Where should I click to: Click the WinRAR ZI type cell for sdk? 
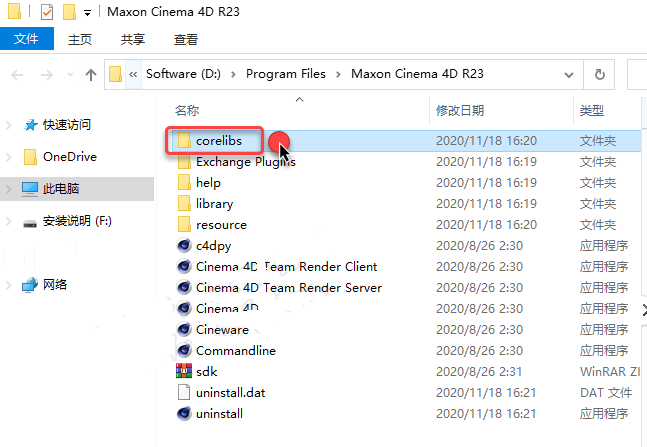pyautogui.click(x=610, y=371)
